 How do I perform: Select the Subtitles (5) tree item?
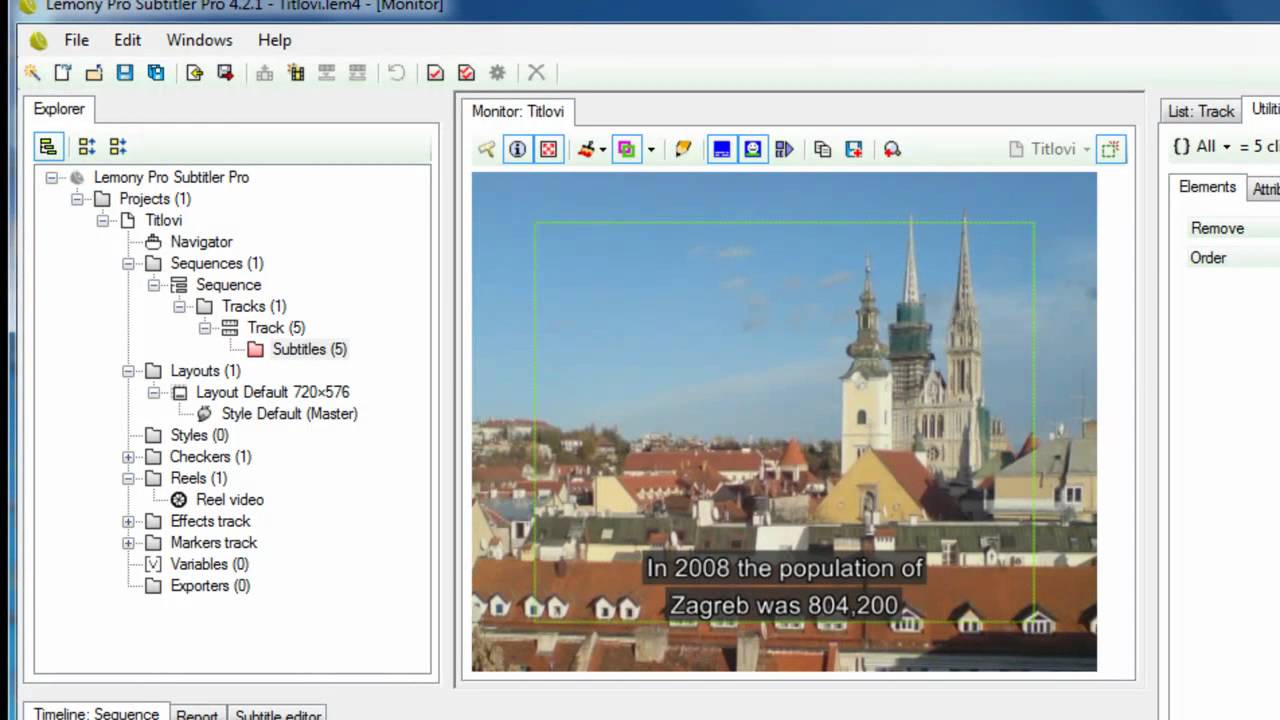[309, 349]
